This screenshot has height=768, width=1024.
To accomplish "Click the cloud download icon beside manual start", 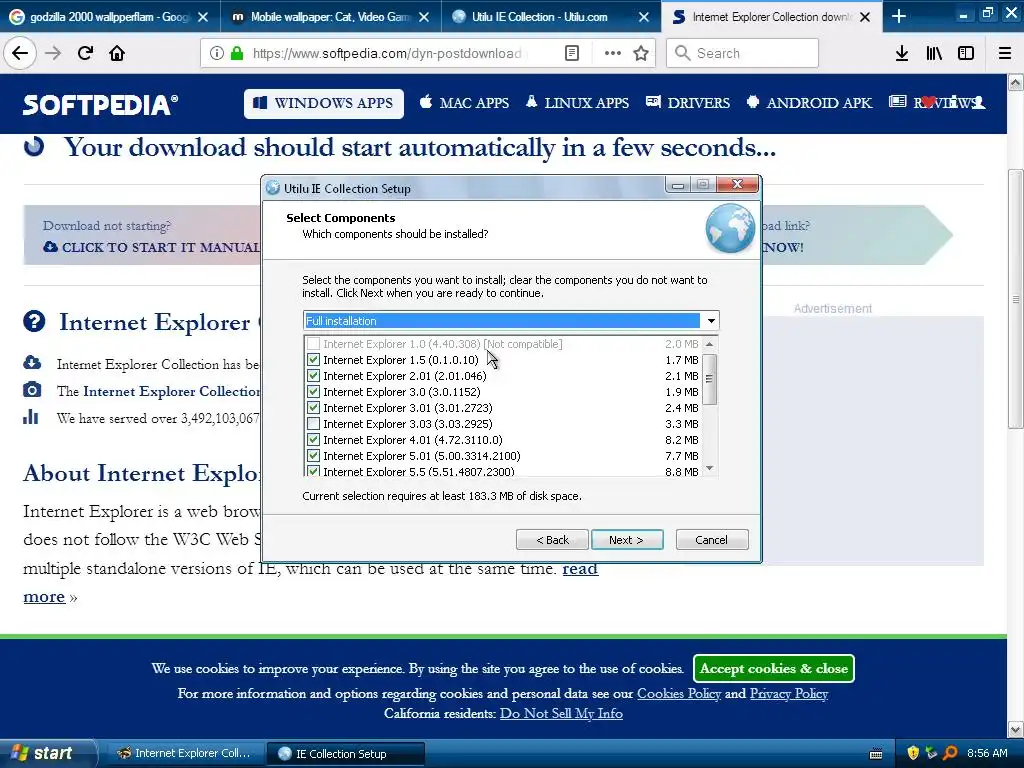I will [x=50, y=247].
